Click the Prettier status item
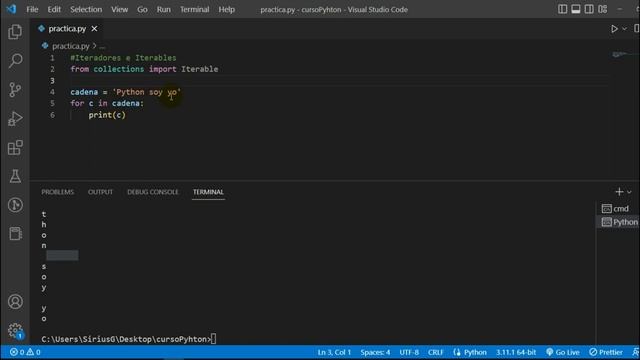The width and height of the screenshot is (640, 360). (606, 352)
